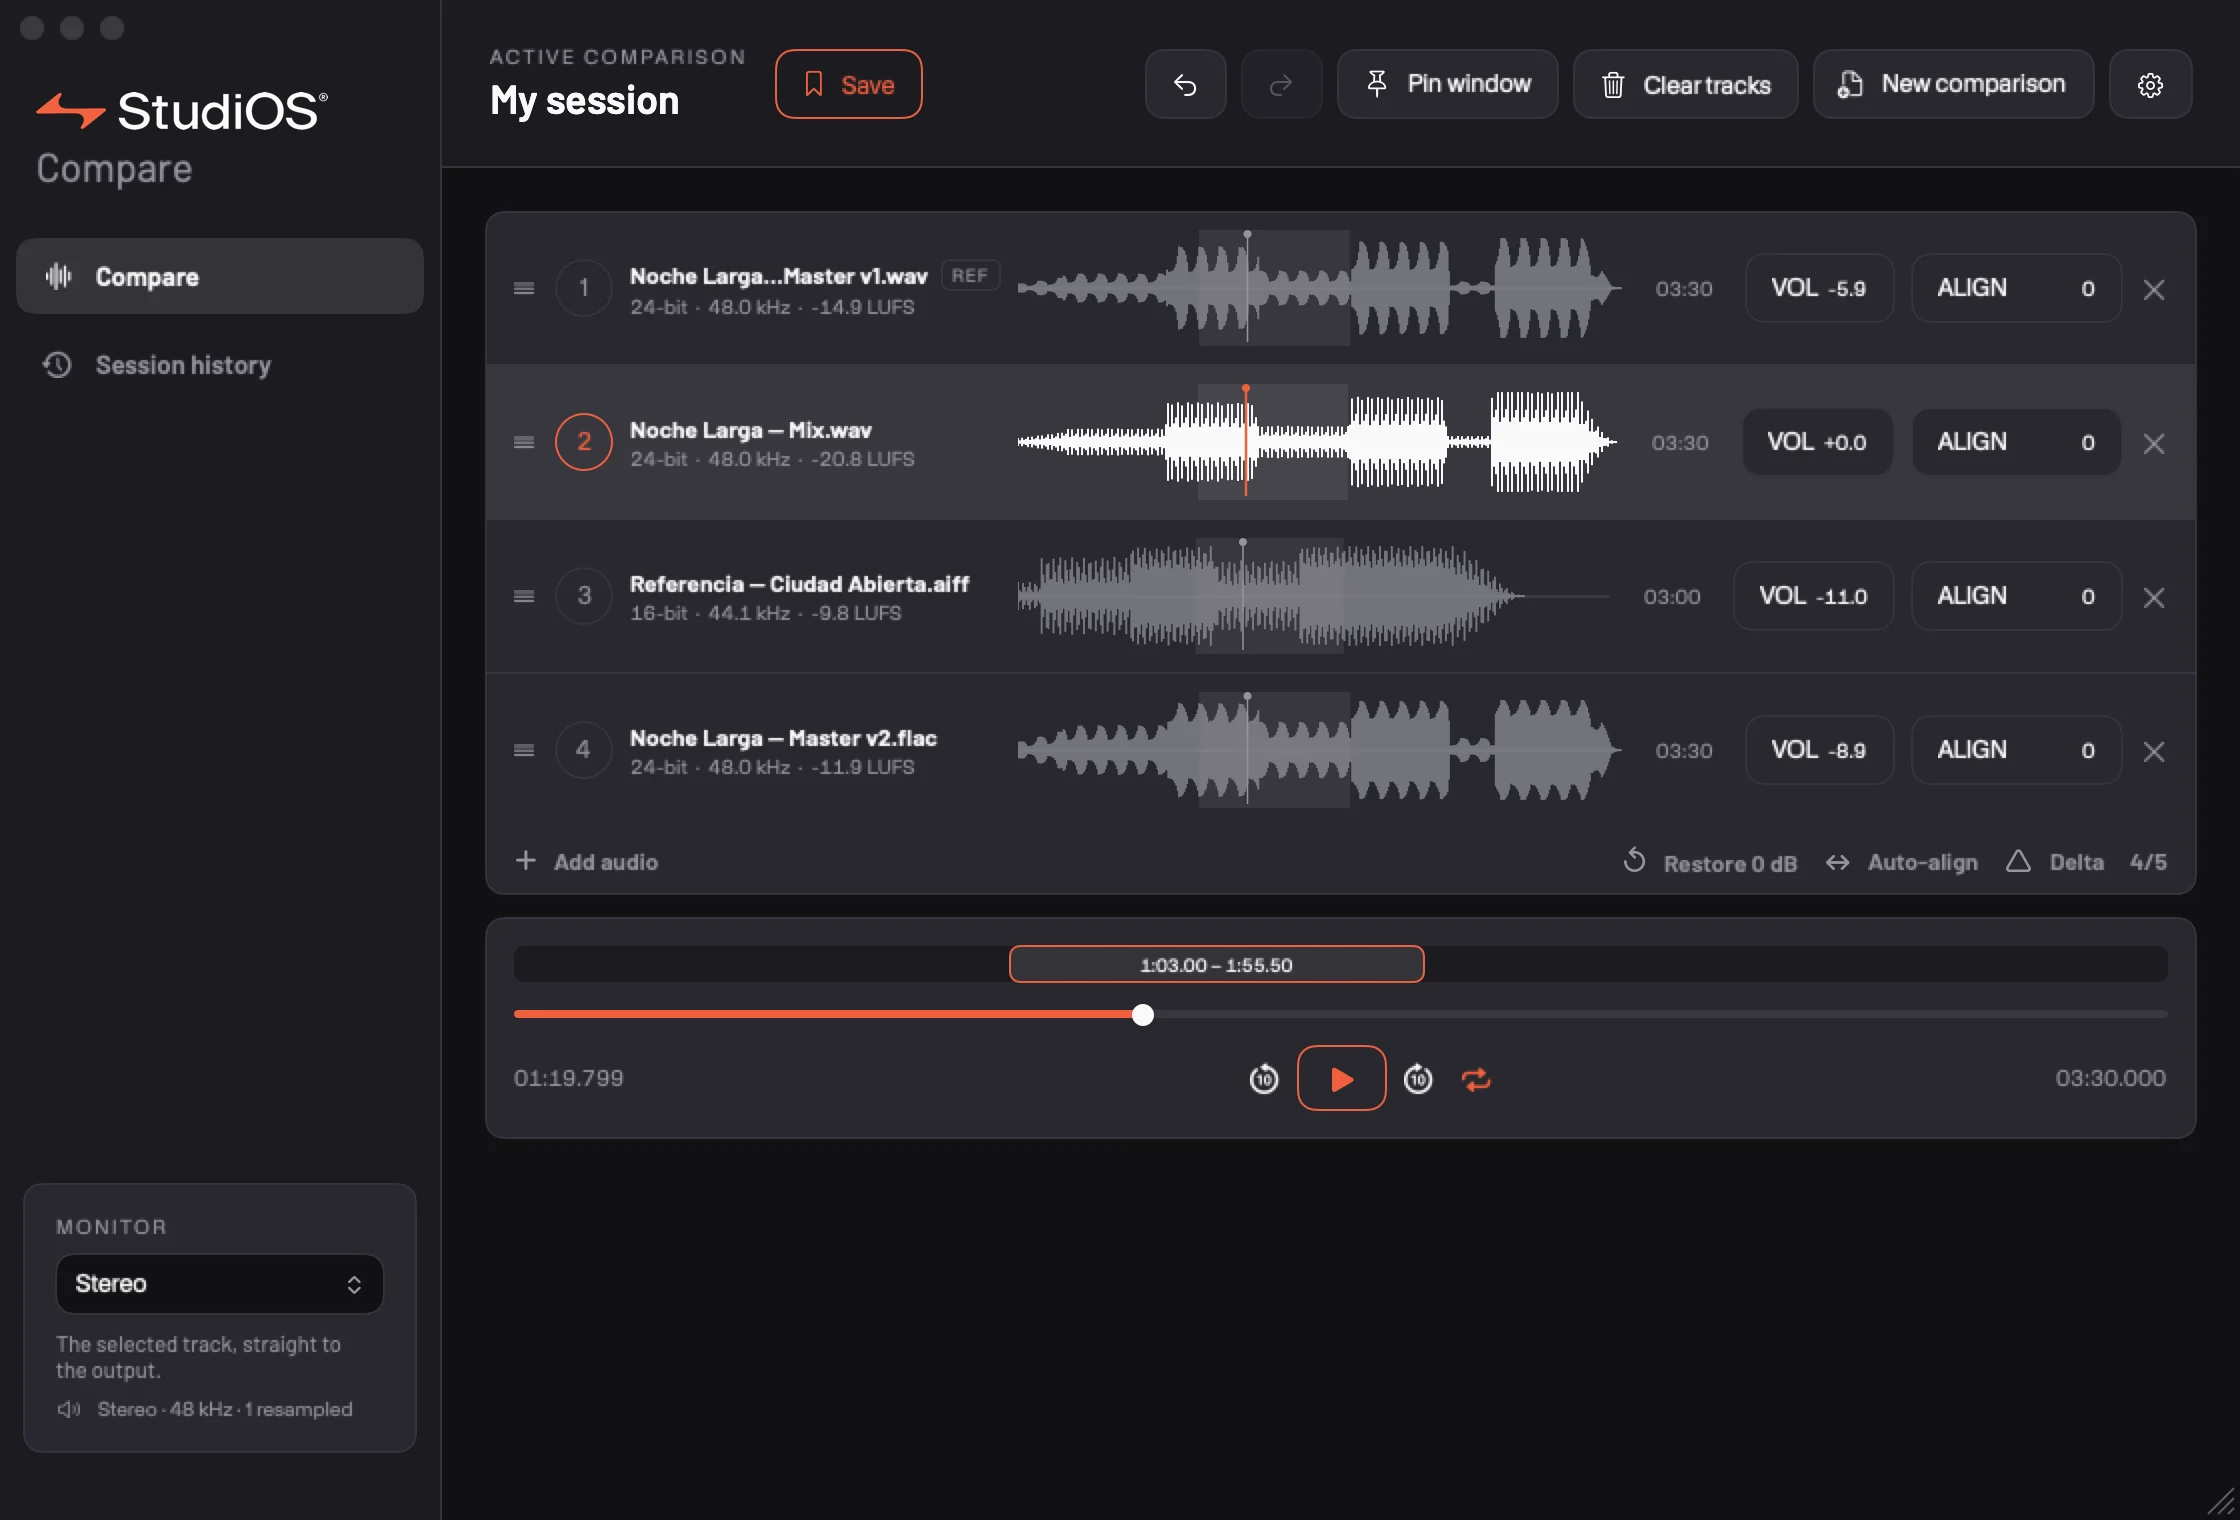The height and width of the screenshot is (1520, 2240).
Task: Click ALIGN field on Mix.wav track
Action: click(x=2016, y=442)
